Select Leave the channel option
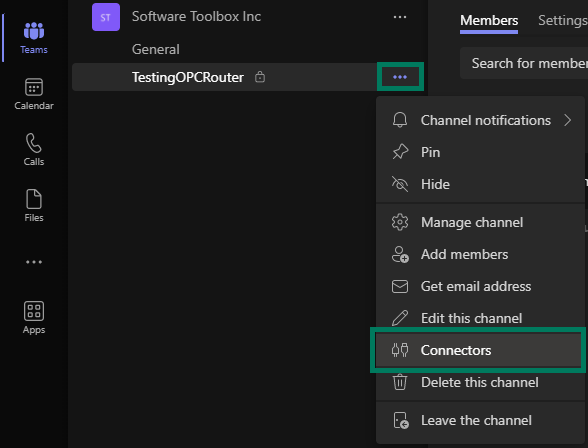 [x=481, y=420]
